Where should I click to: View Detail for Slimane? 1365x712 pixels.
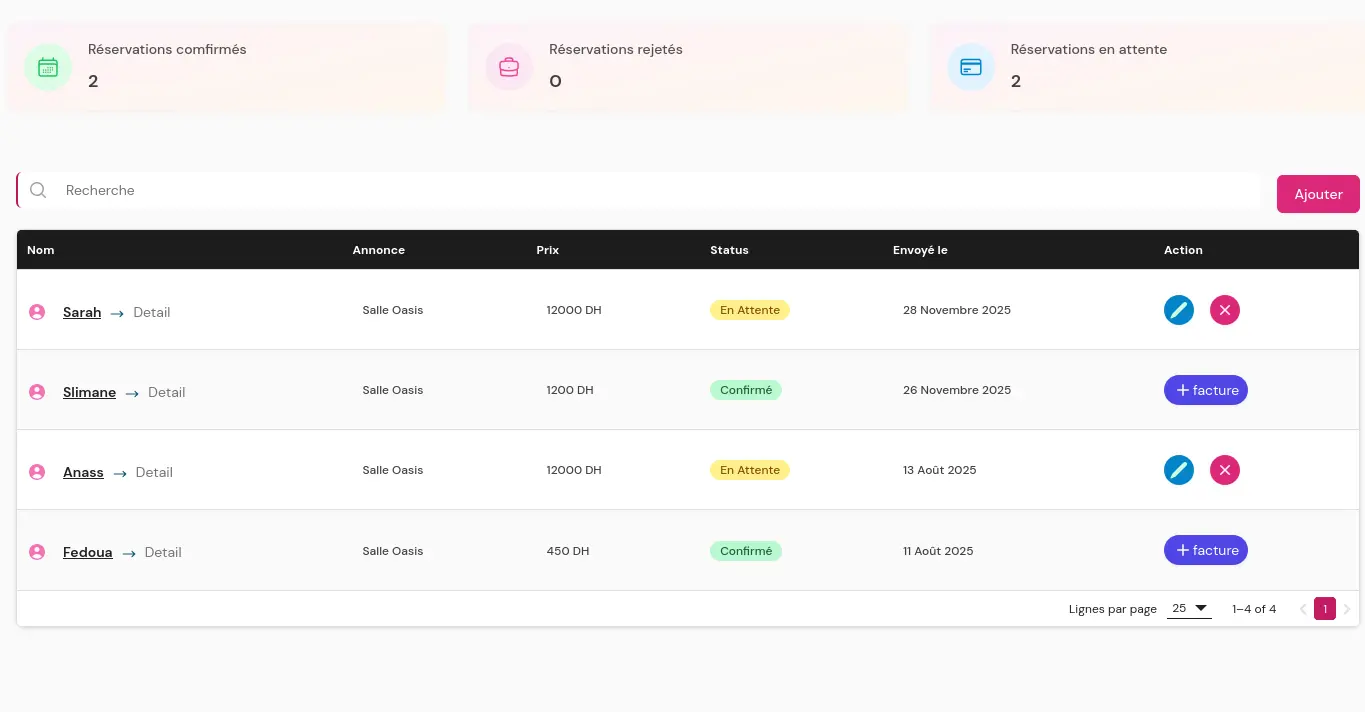coord(167,392)
